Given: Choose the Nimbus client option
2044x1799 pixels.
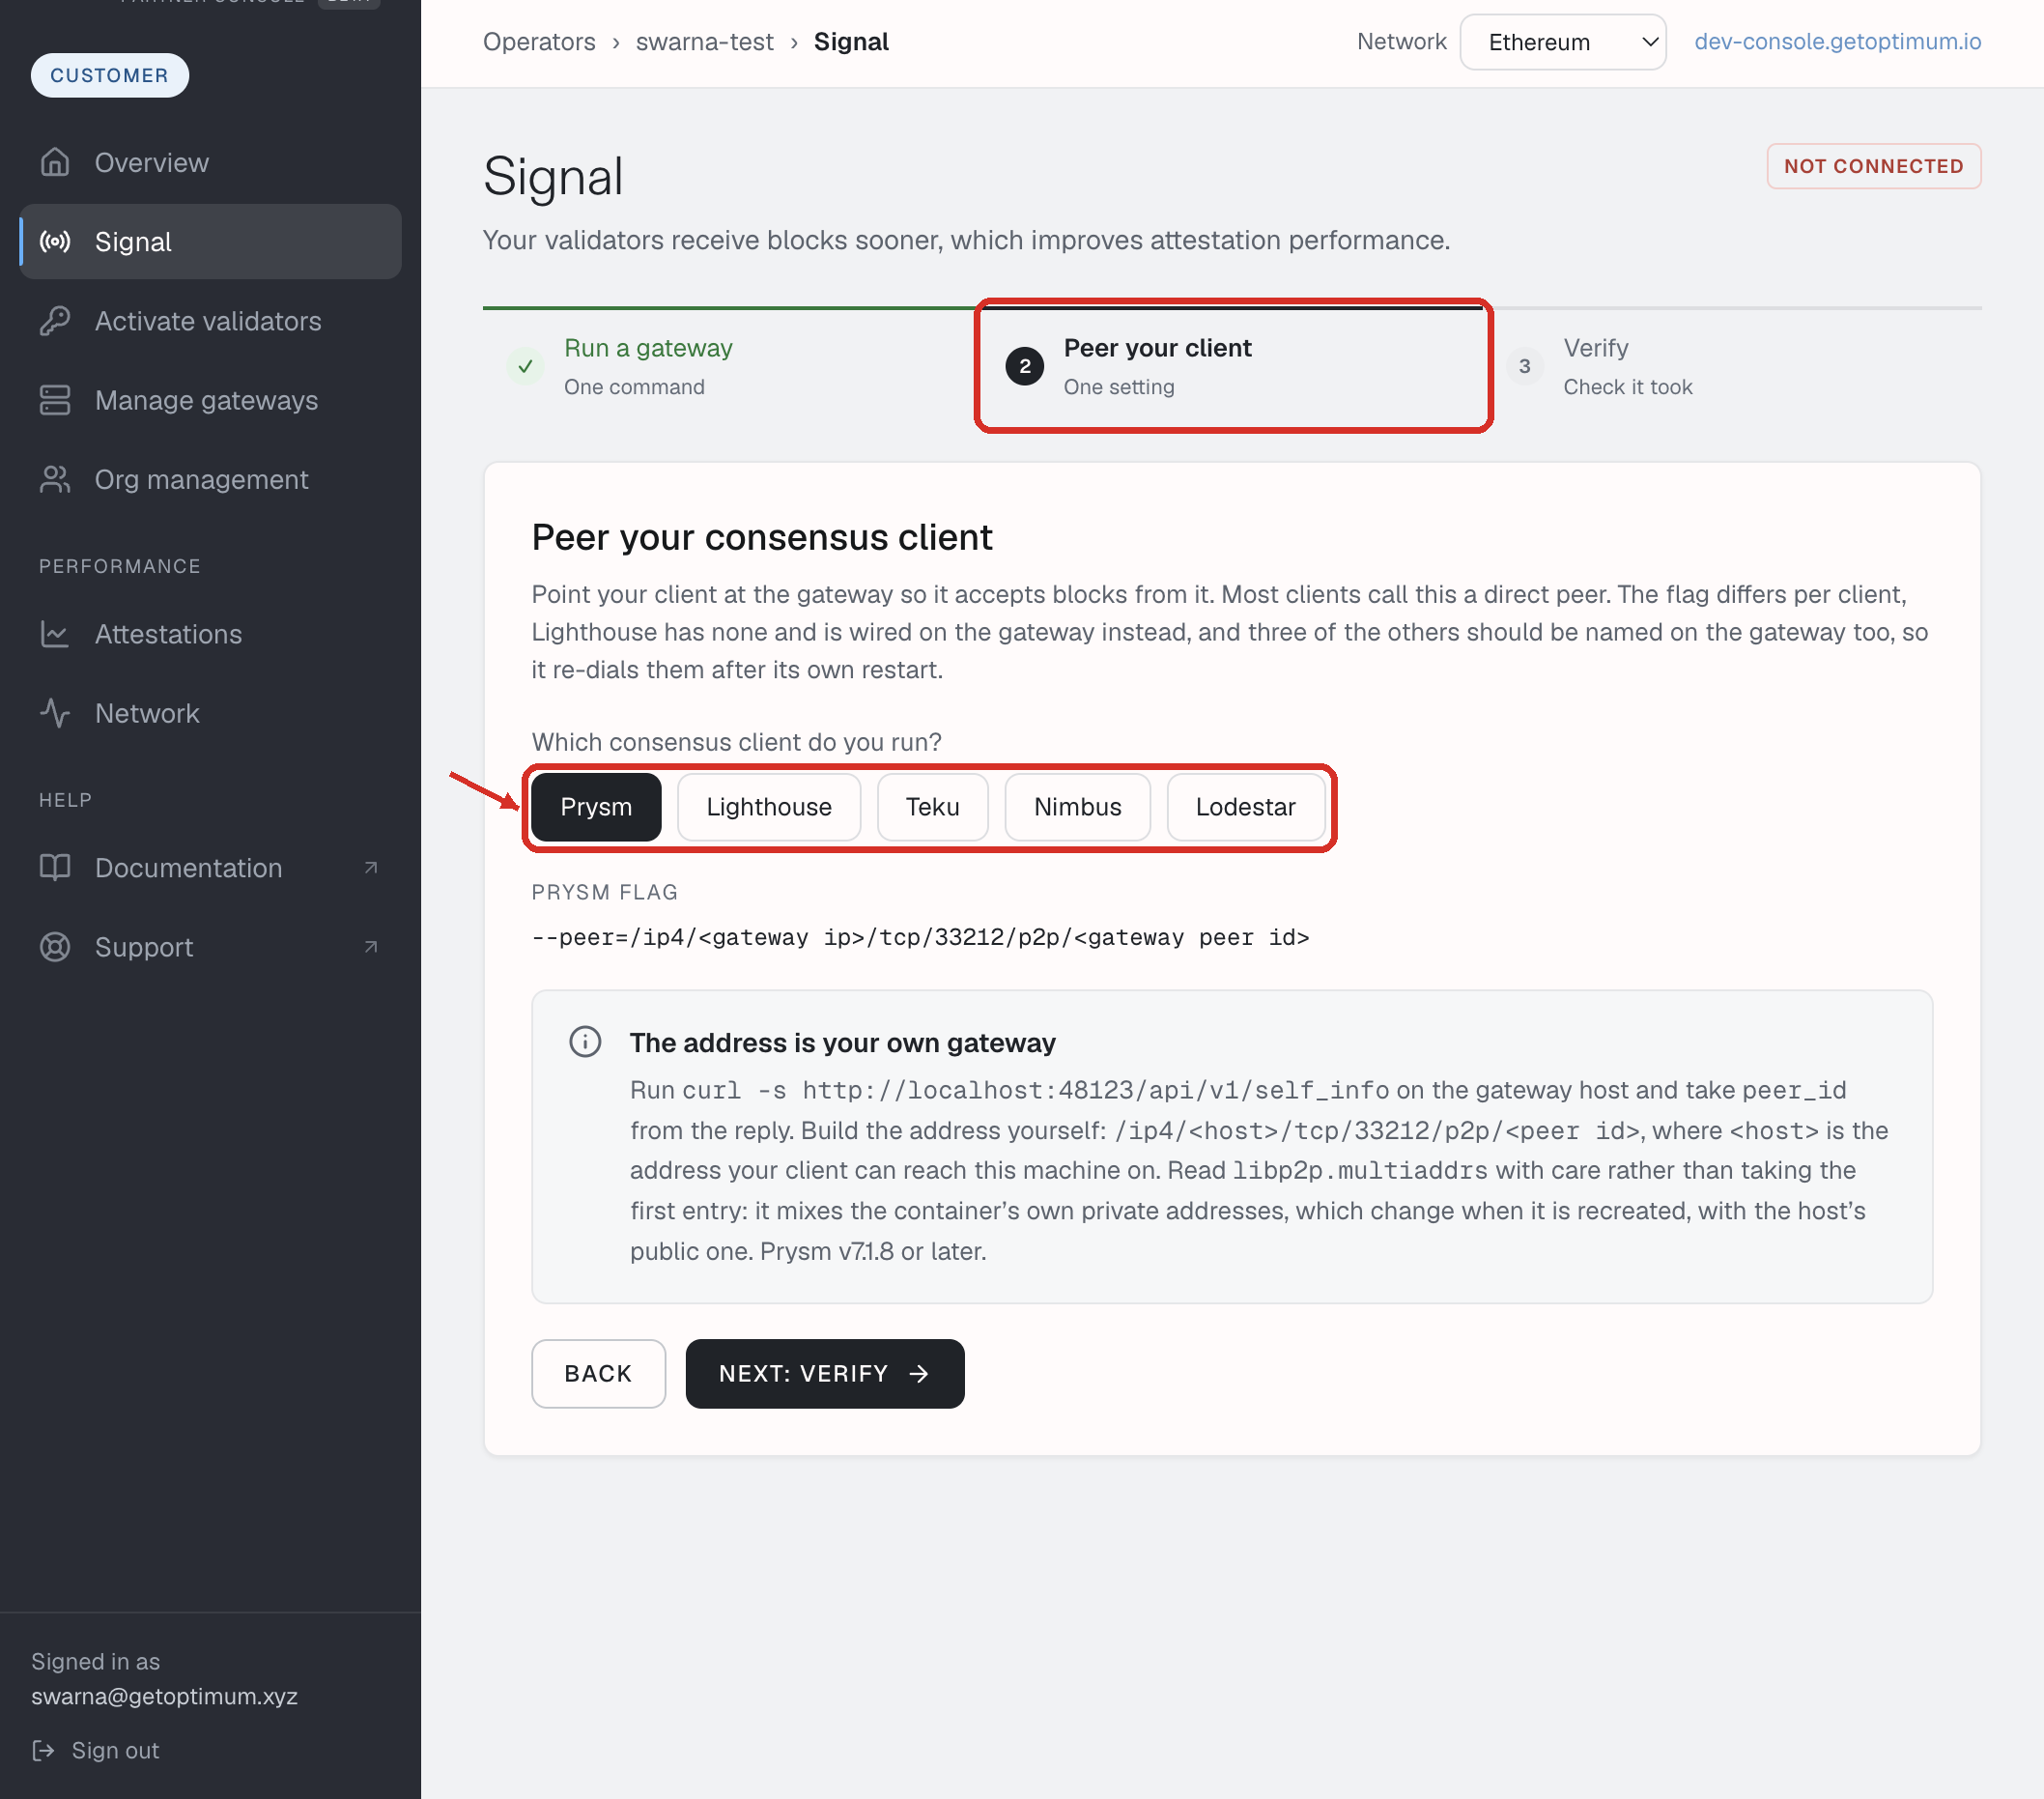Looking at the screenshot, I should click(x=1078, y=807).
